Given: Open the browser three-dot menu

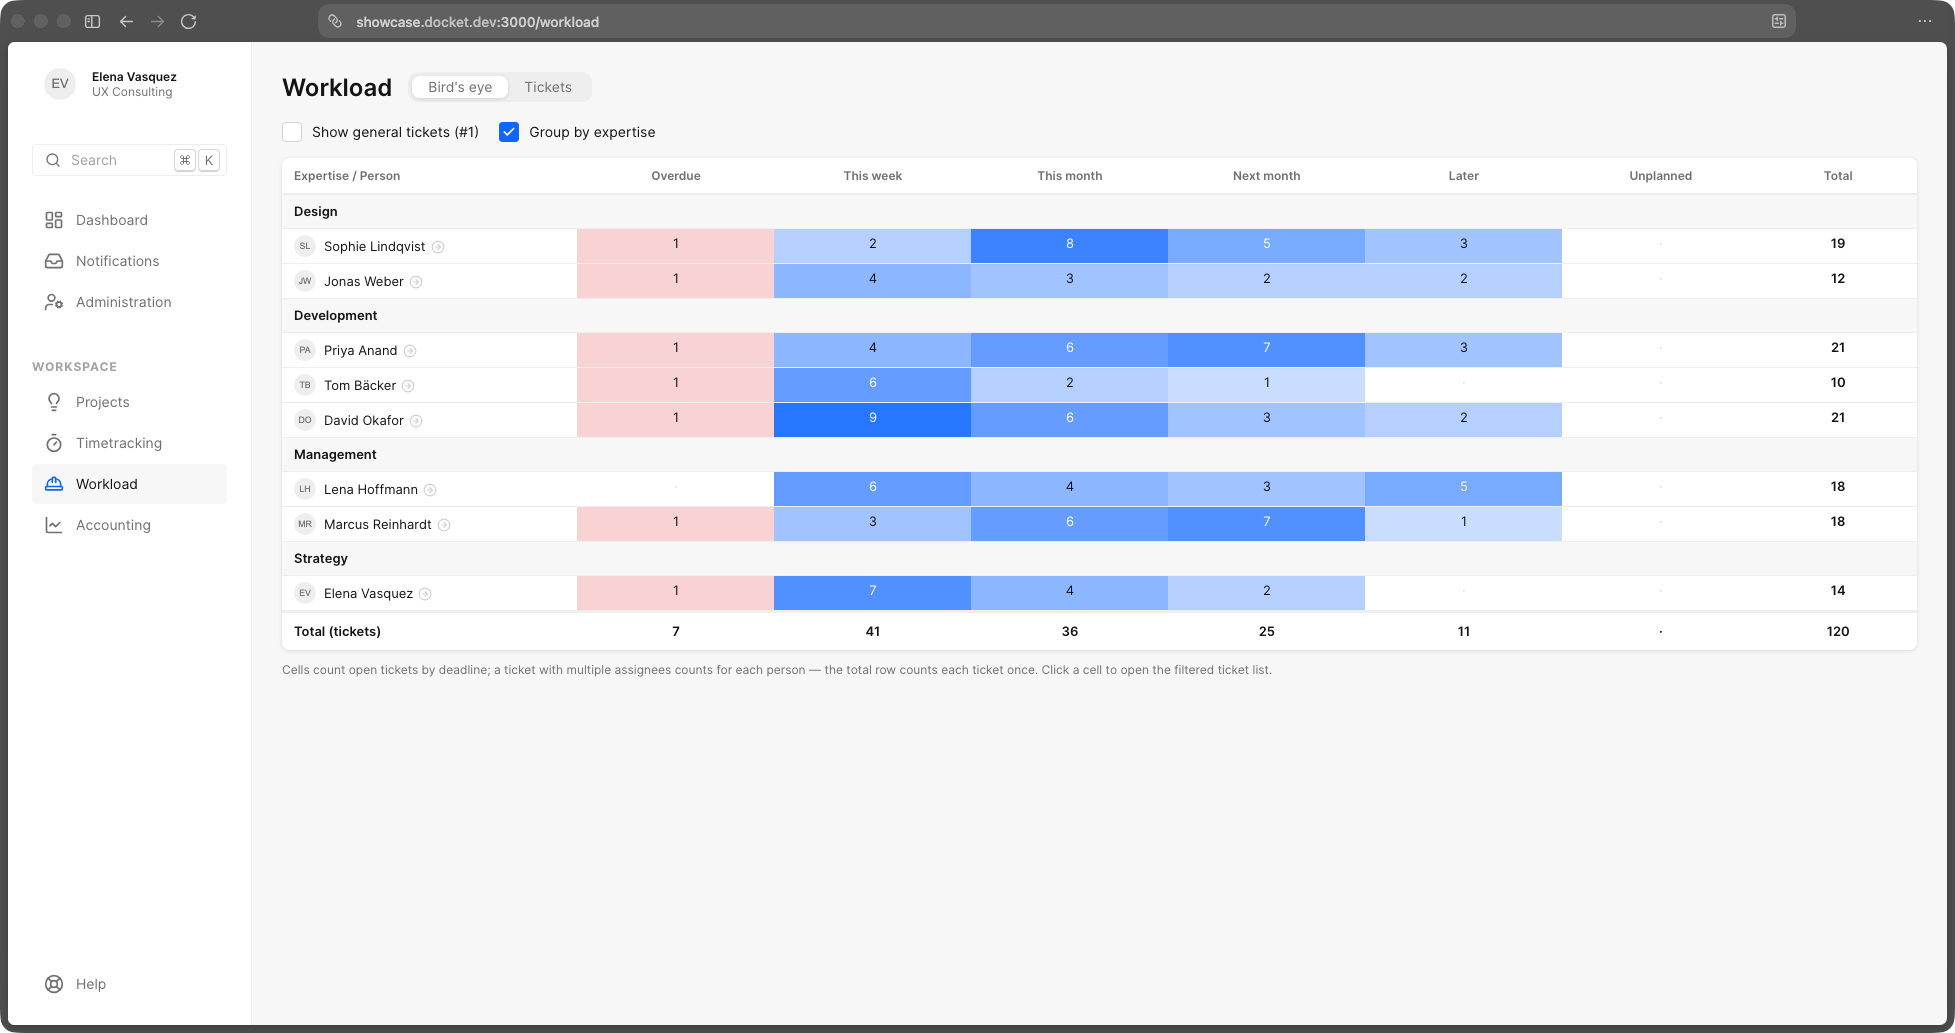Looking at the screenshot, I should 1925,21.
